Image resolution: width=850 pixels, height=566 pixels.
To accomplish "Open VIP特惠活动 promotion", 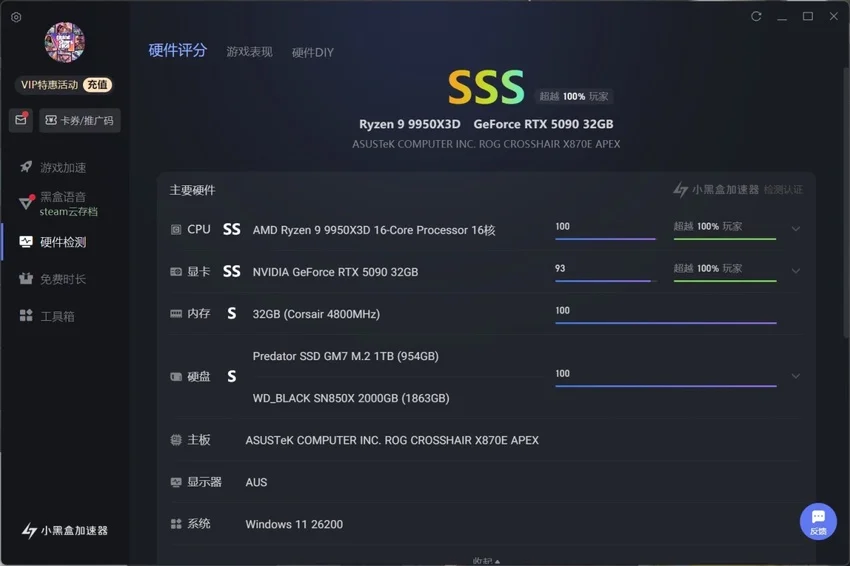I will (49, 85).
